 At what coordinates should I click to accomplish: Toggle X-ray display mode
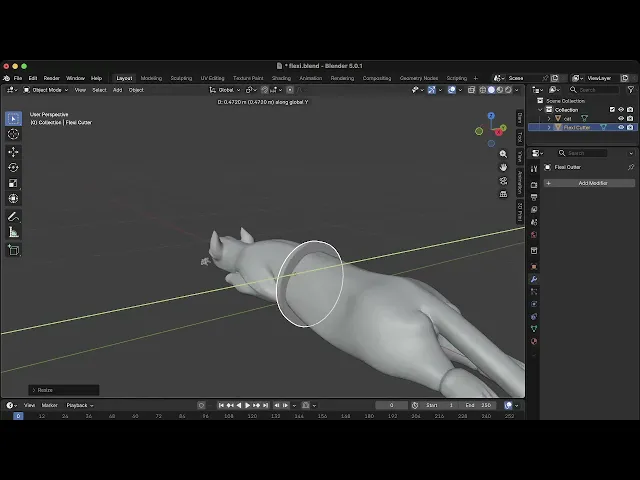pos(471,90)
